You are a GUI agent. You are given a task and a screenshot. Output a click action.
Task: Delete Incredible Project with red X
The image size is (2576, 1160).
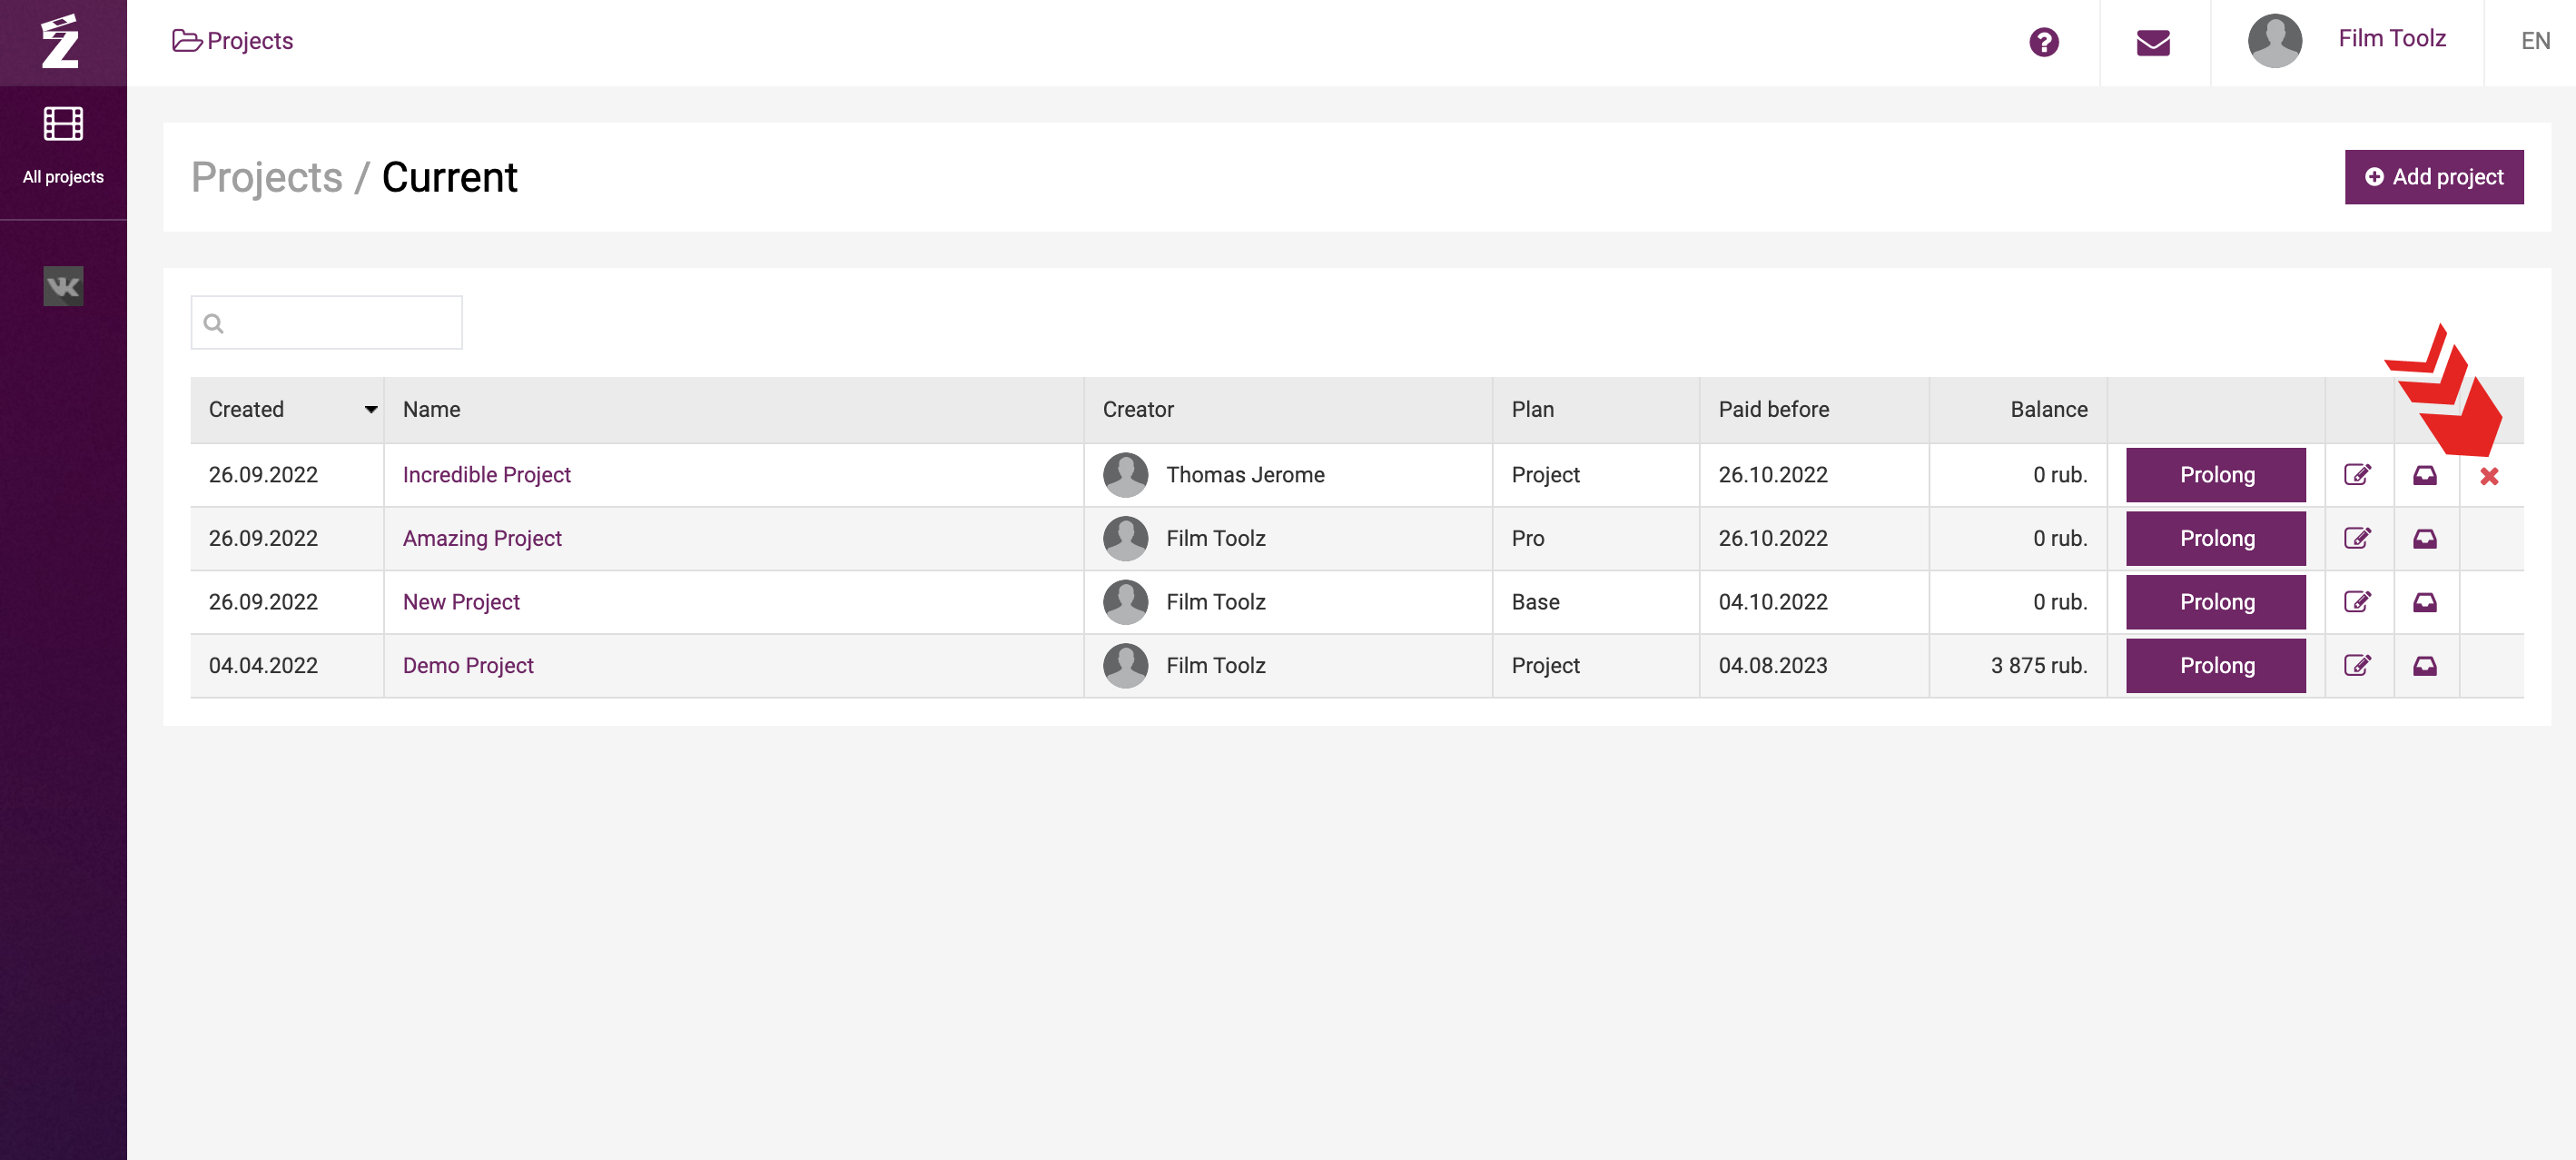click(x=2489, y=476)
